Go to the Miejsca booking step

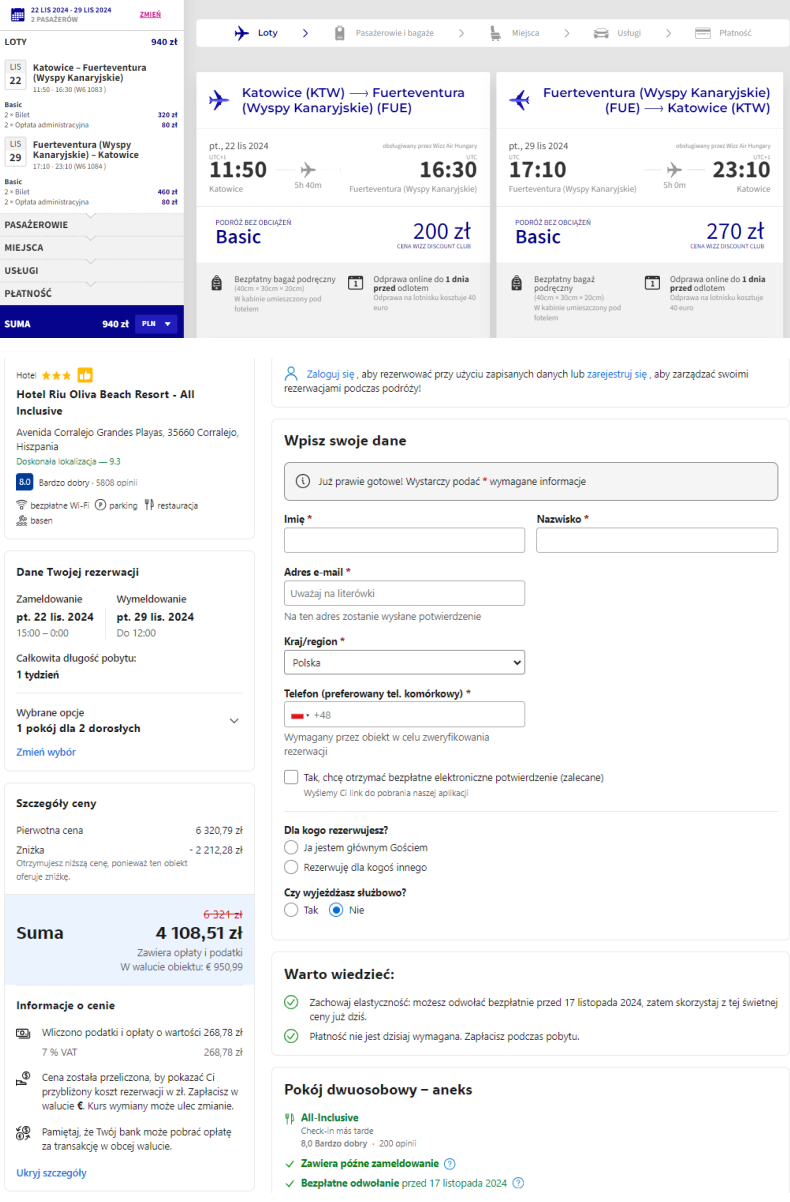point(515,33)
